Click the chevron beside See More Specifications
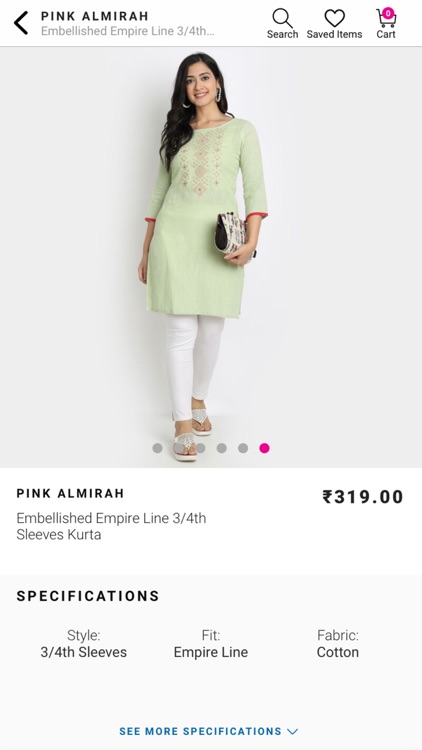422x750 pixels. click(x=293, y=731)
